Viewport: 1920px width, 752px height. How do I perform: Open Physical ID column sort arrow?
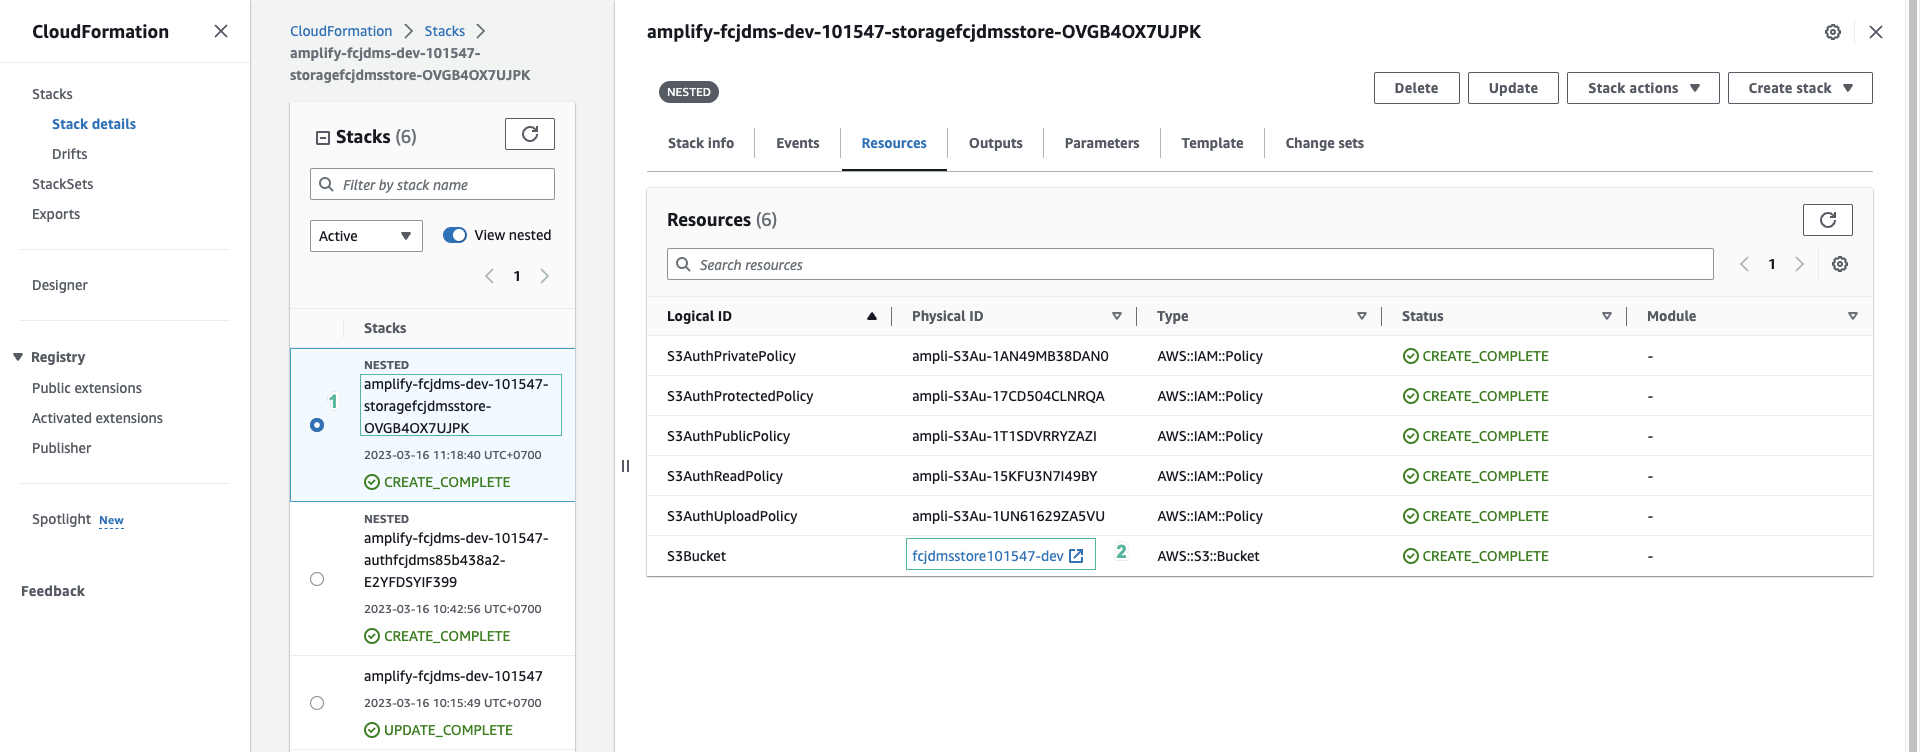1117,316
